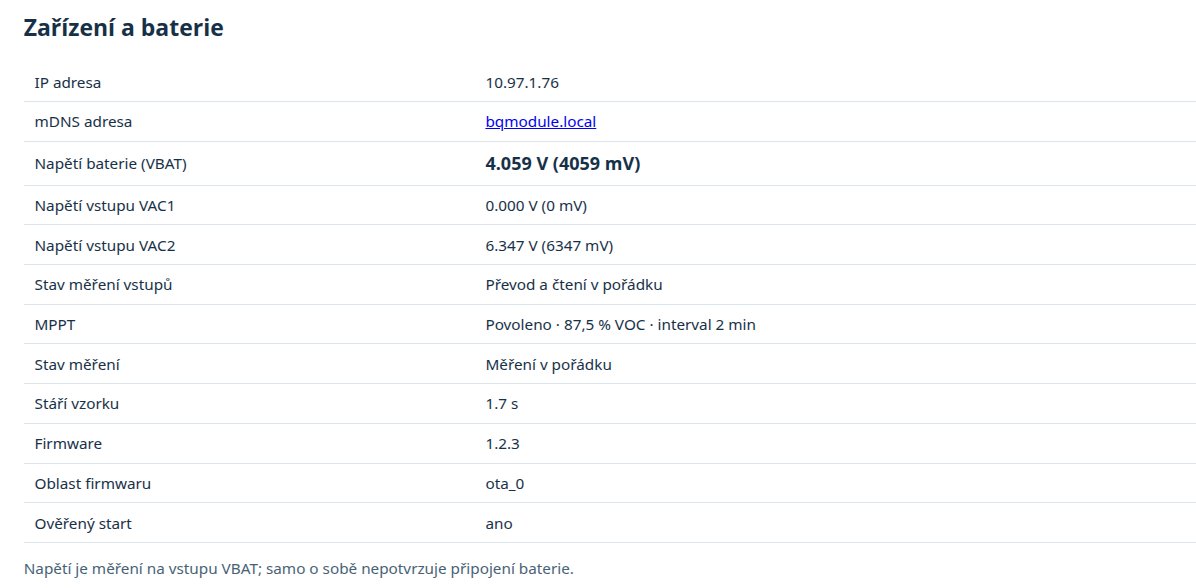This screenshot has height=588, width=1196.
Task: Click the 'Stáří vzorku' label
Action: coord(76,404)
